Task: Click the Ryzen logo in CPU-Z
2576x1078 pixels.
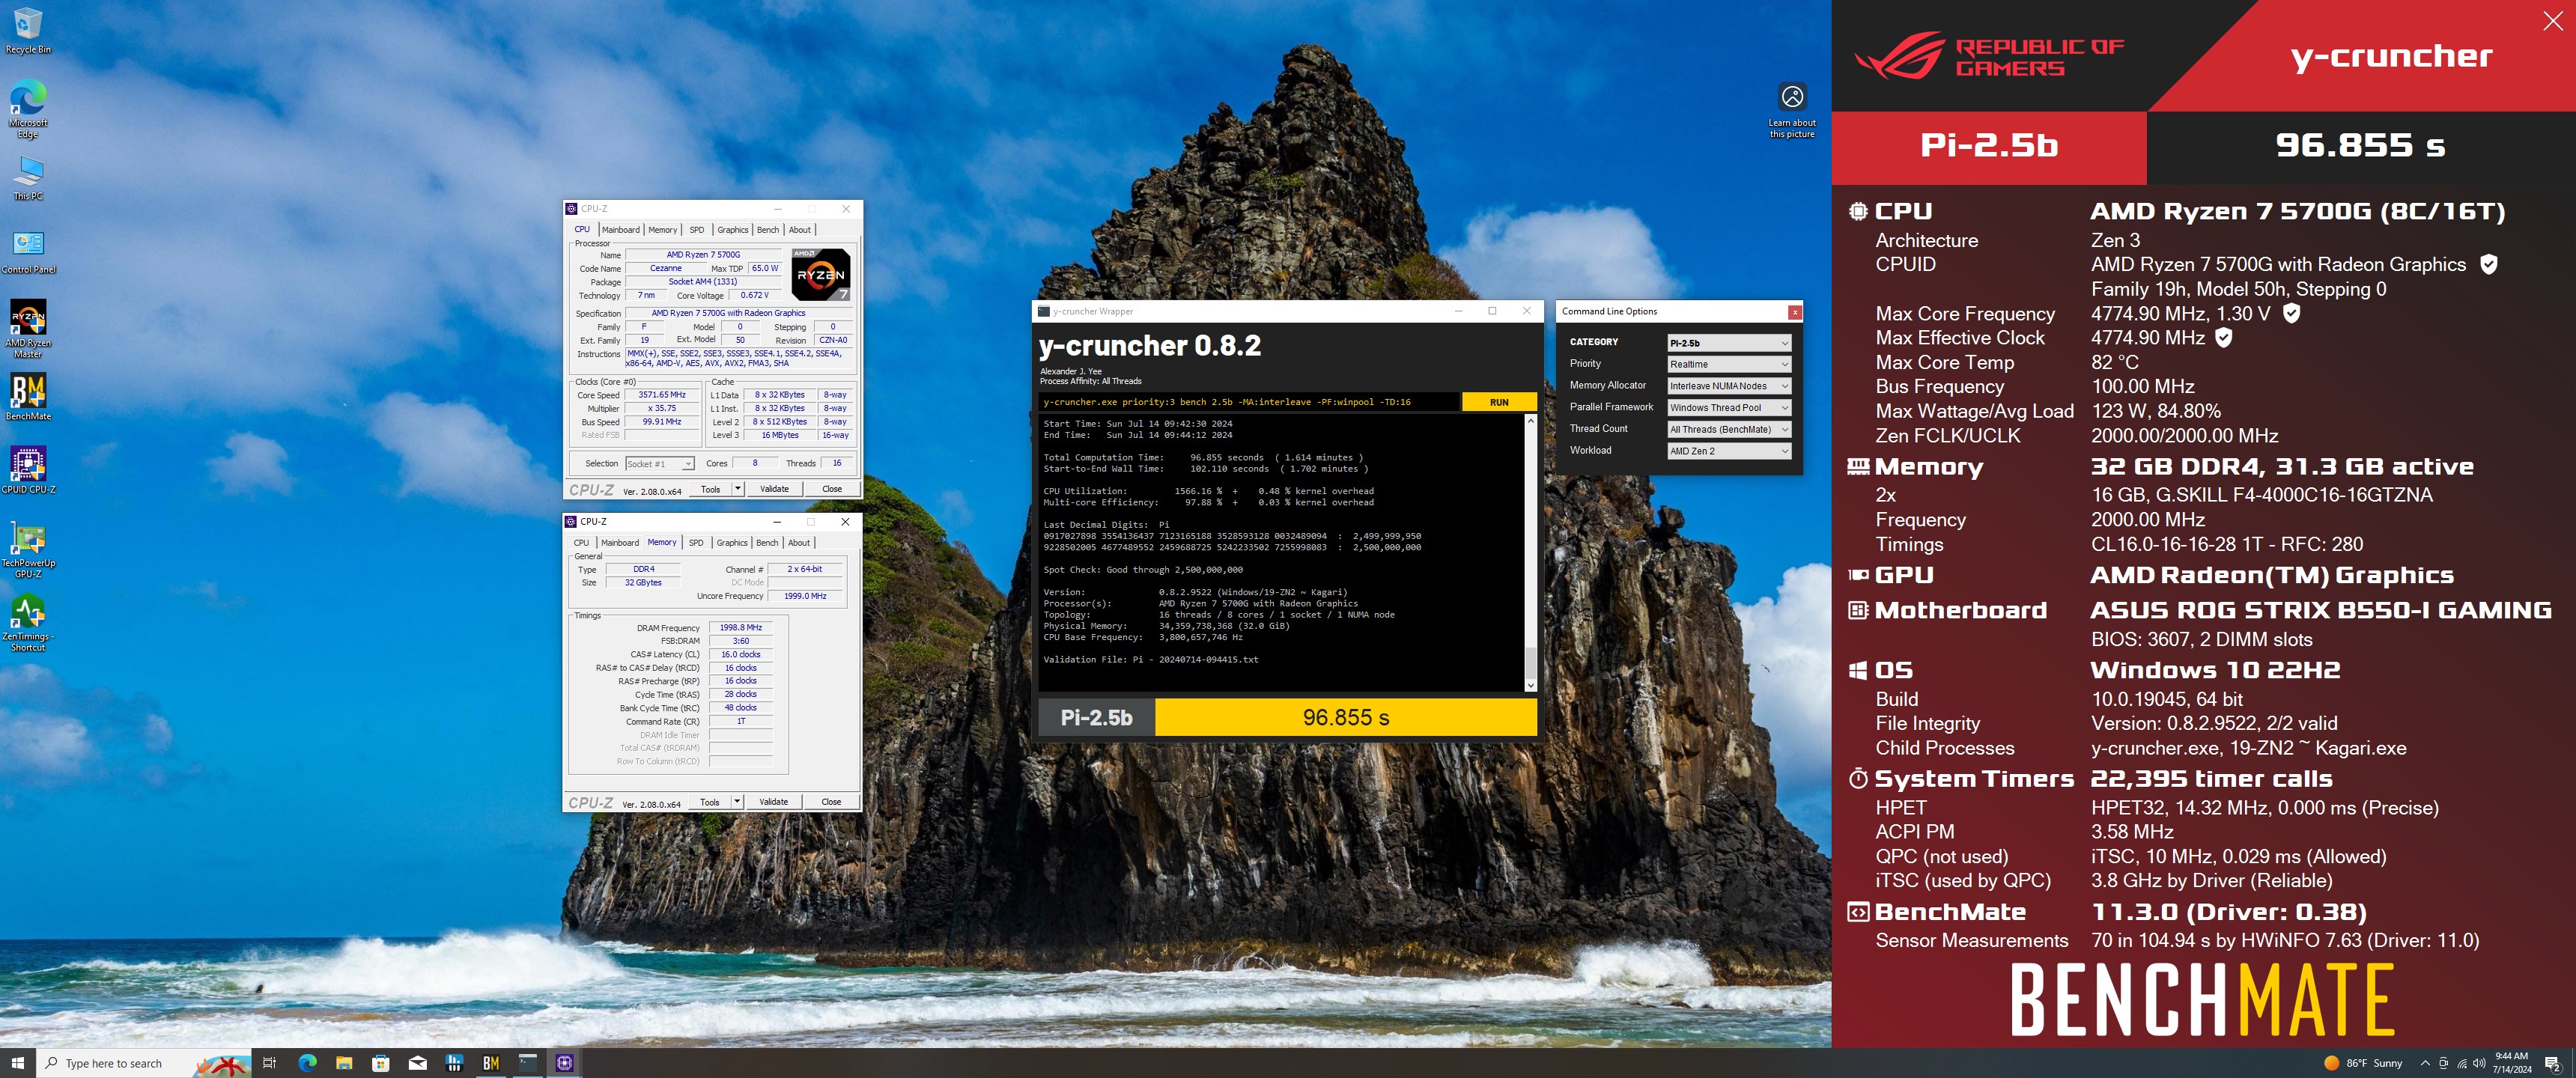Action: pos(820,274)
